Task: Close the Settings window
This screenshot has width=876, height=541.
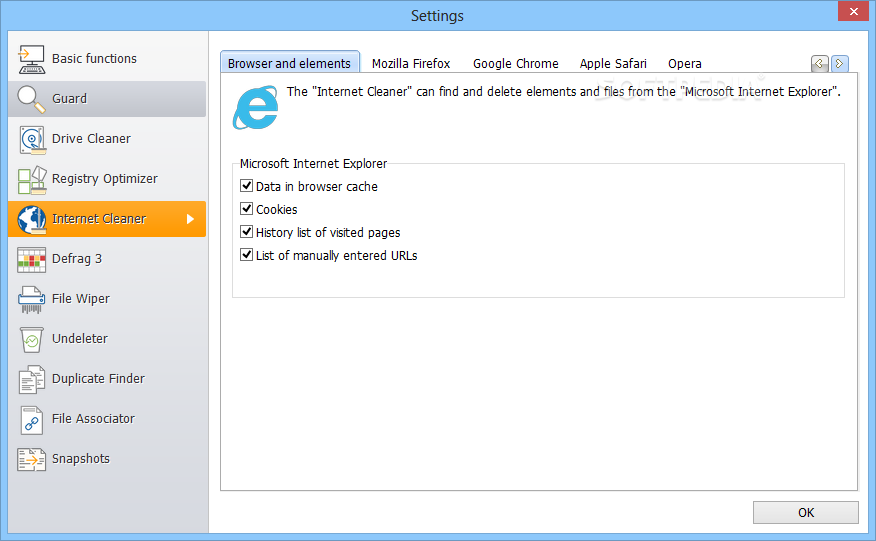Action: (853, 11)
